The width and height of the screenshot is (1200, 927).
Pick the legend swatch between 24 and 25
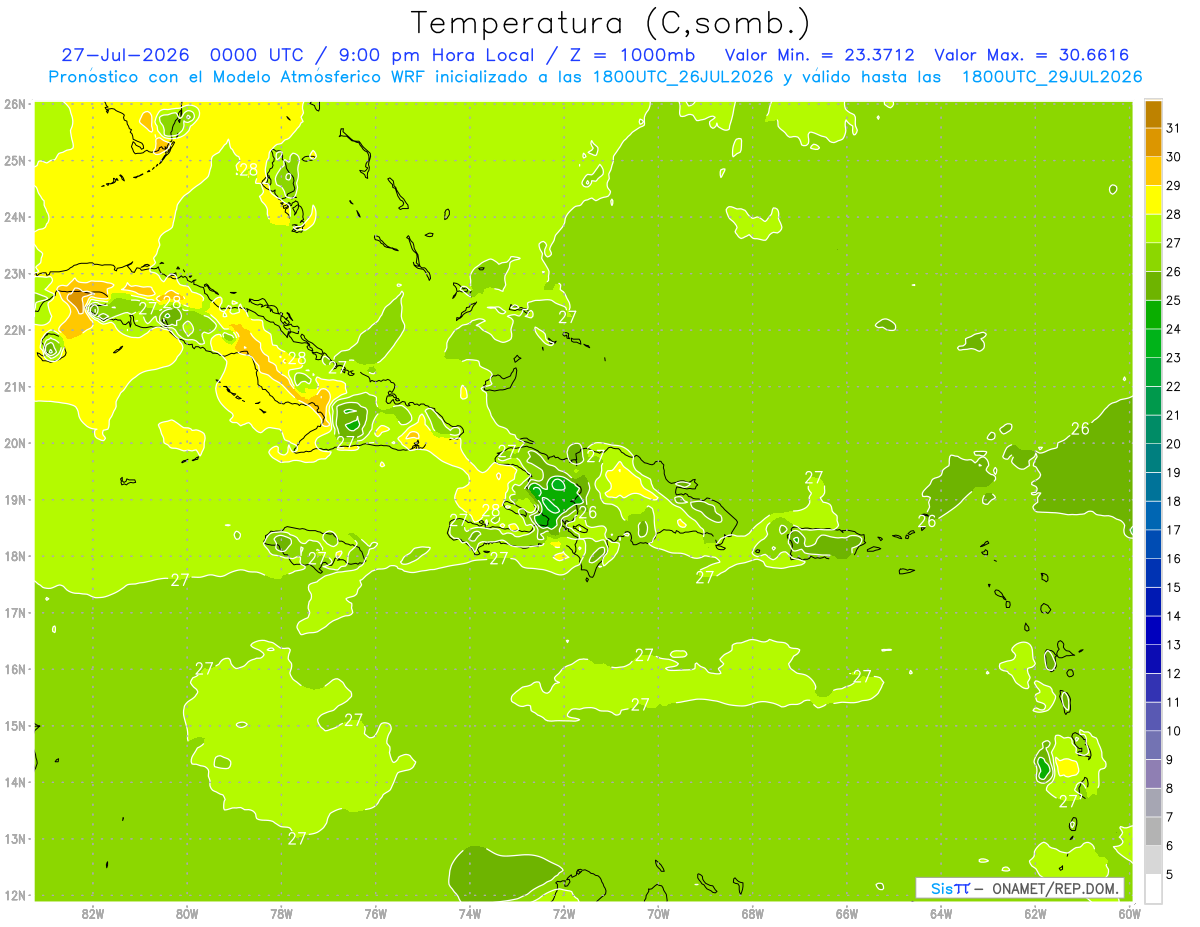pyautogui.click(x=1153, y=315)
